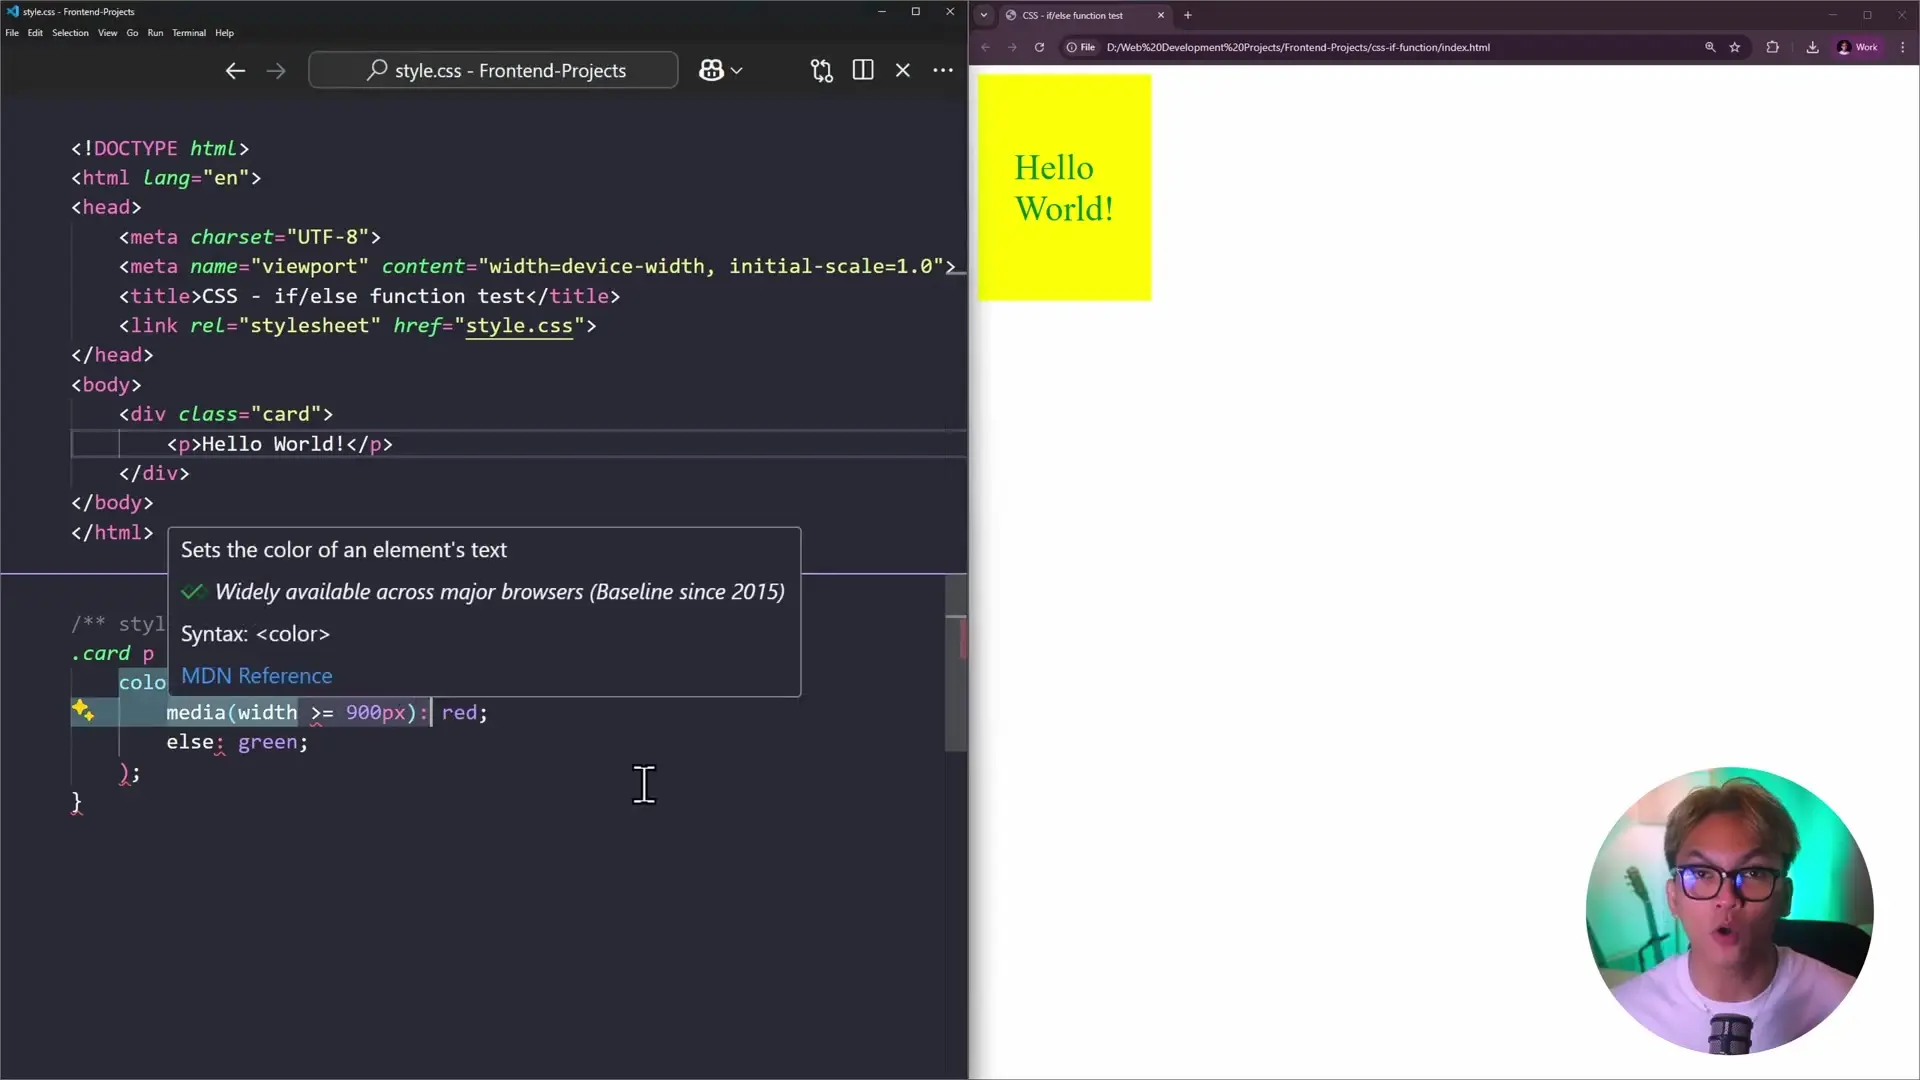Image resolution: width=1920 pixels, height=1080 pixels.
Task: Click the 'green' value in CSS code
Action: point(267,742)
